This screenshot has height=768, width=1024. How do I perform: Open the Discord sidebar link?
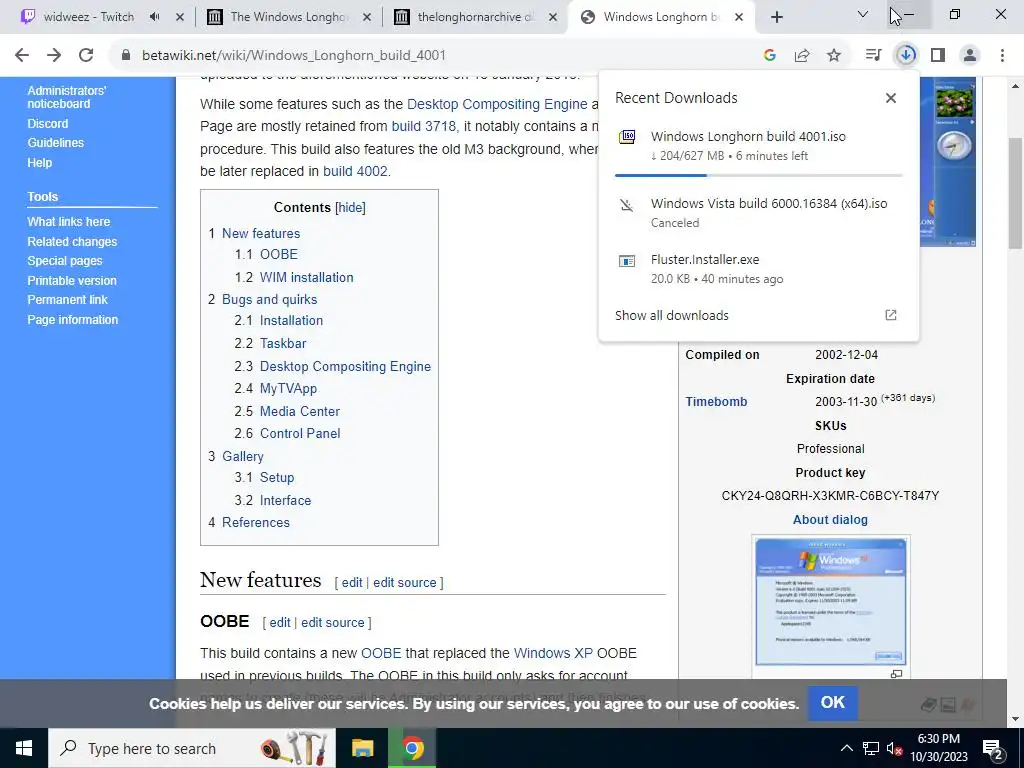pos(48,123)
